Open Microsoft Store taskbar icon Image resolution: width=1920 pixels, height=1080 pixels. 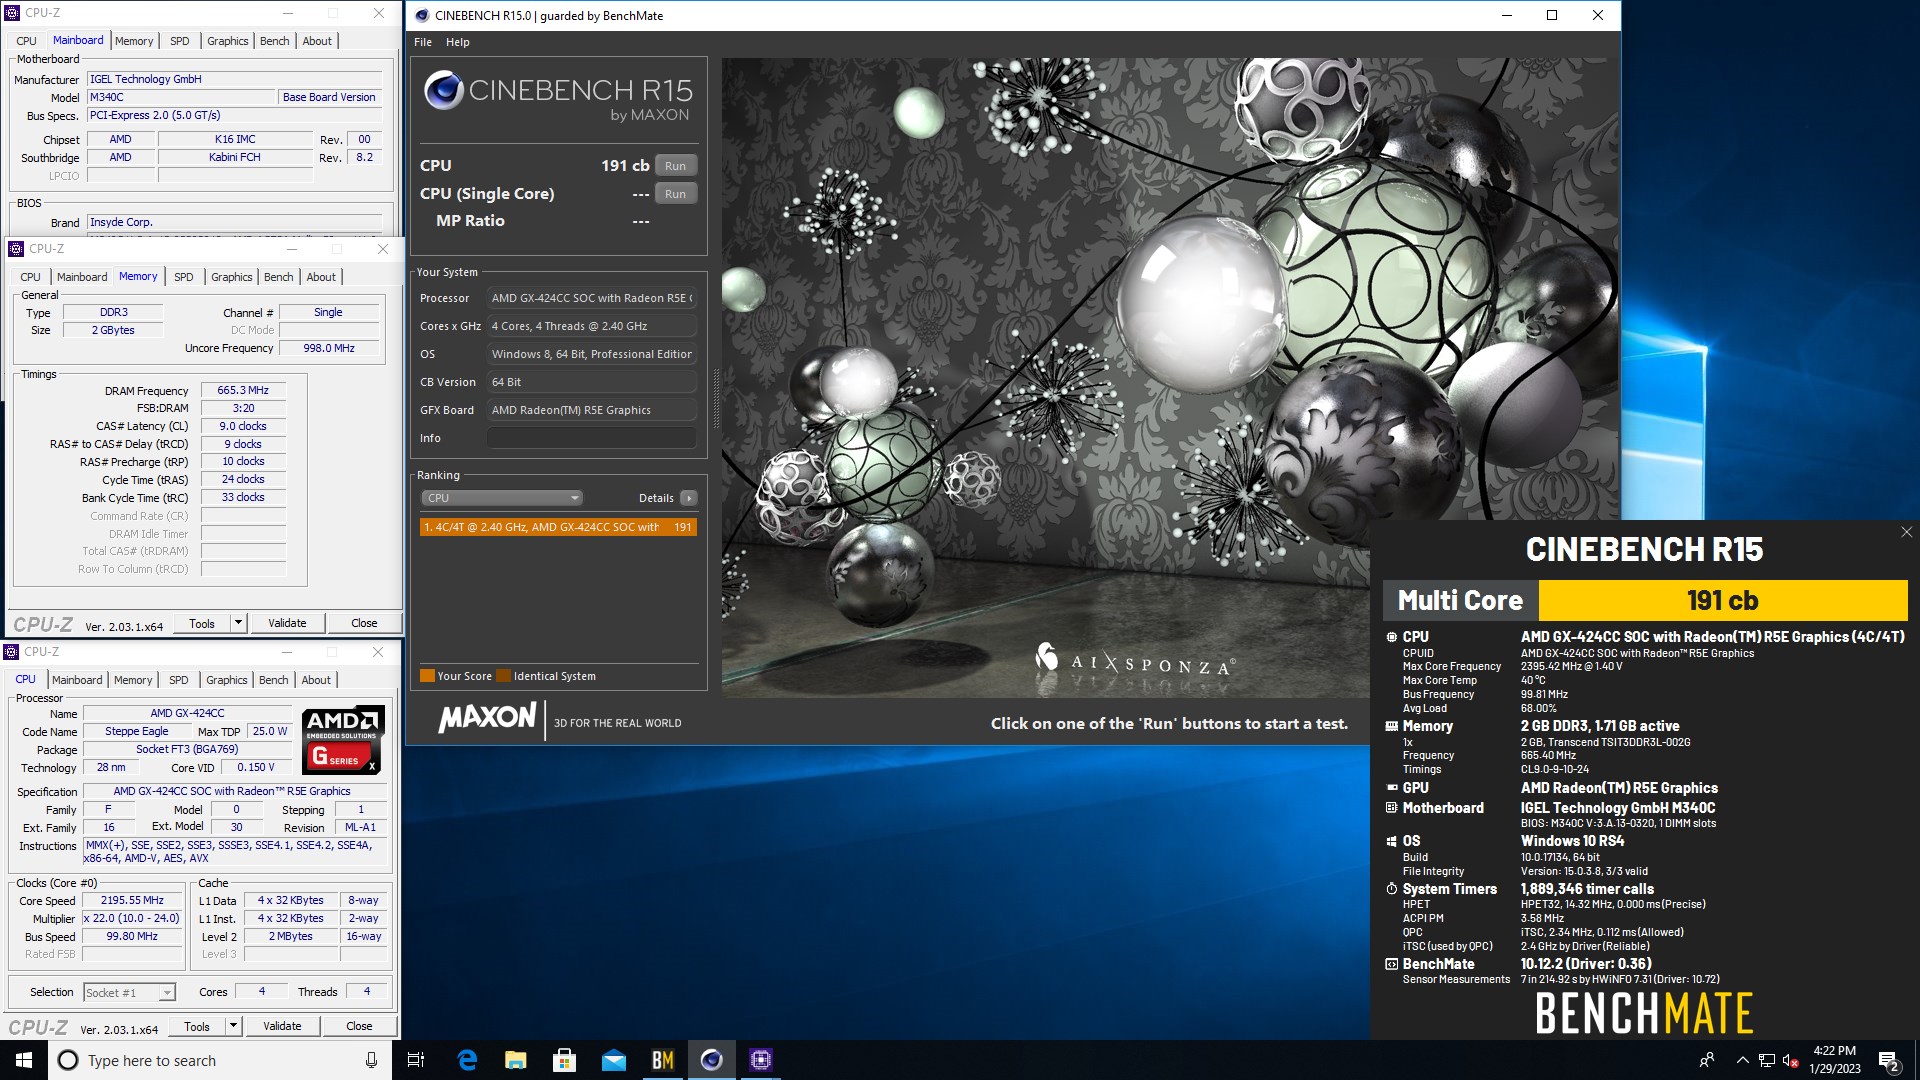tap(565, 1060)
